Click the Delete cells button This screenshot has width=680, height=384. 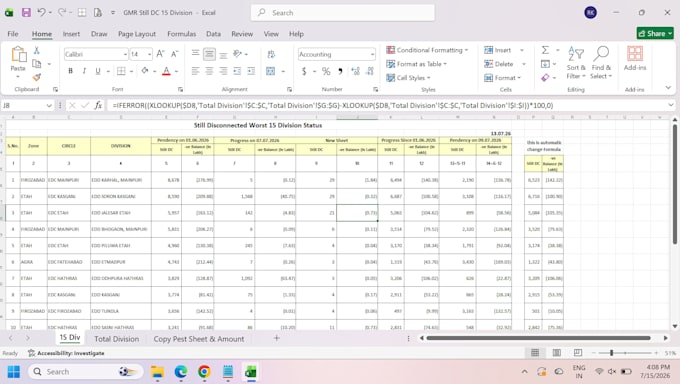point(499,64)
